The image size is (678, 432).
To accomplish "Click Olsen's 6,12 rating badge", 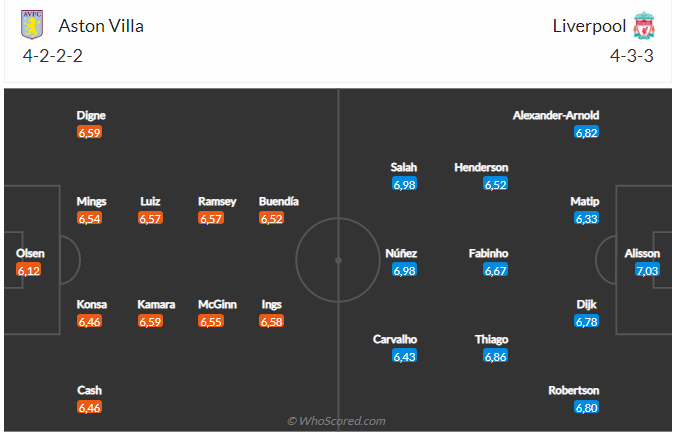I will click(29, 270).
